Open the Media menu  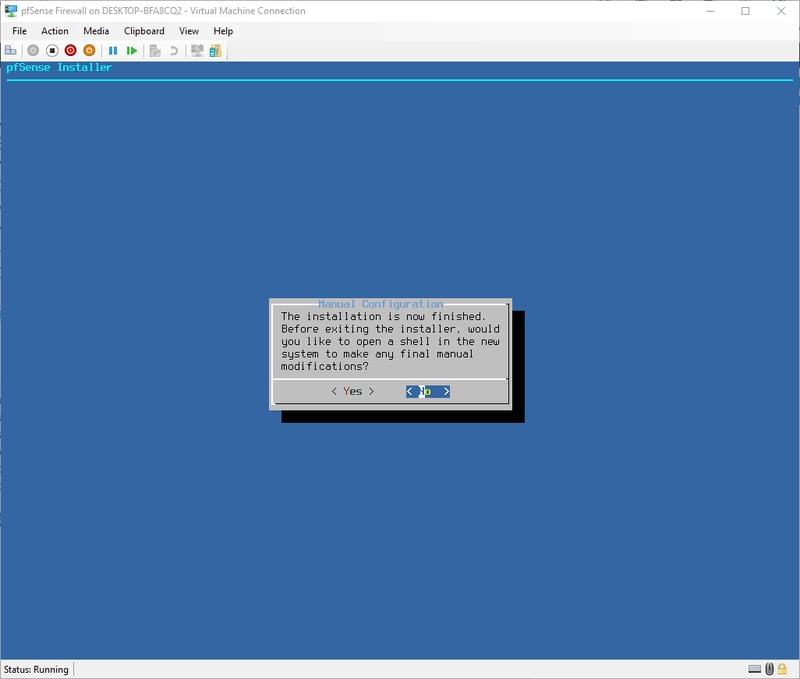click(x=96, y=31)
